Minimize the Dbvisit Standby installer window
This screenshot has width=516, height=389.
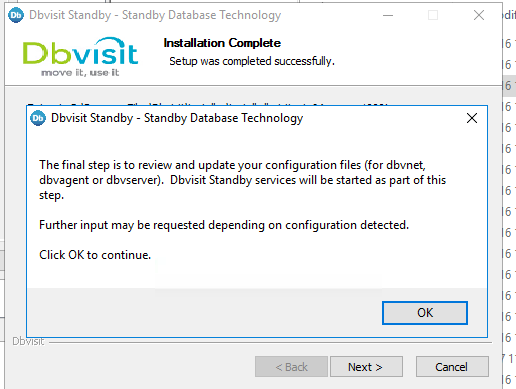point(388,15)
